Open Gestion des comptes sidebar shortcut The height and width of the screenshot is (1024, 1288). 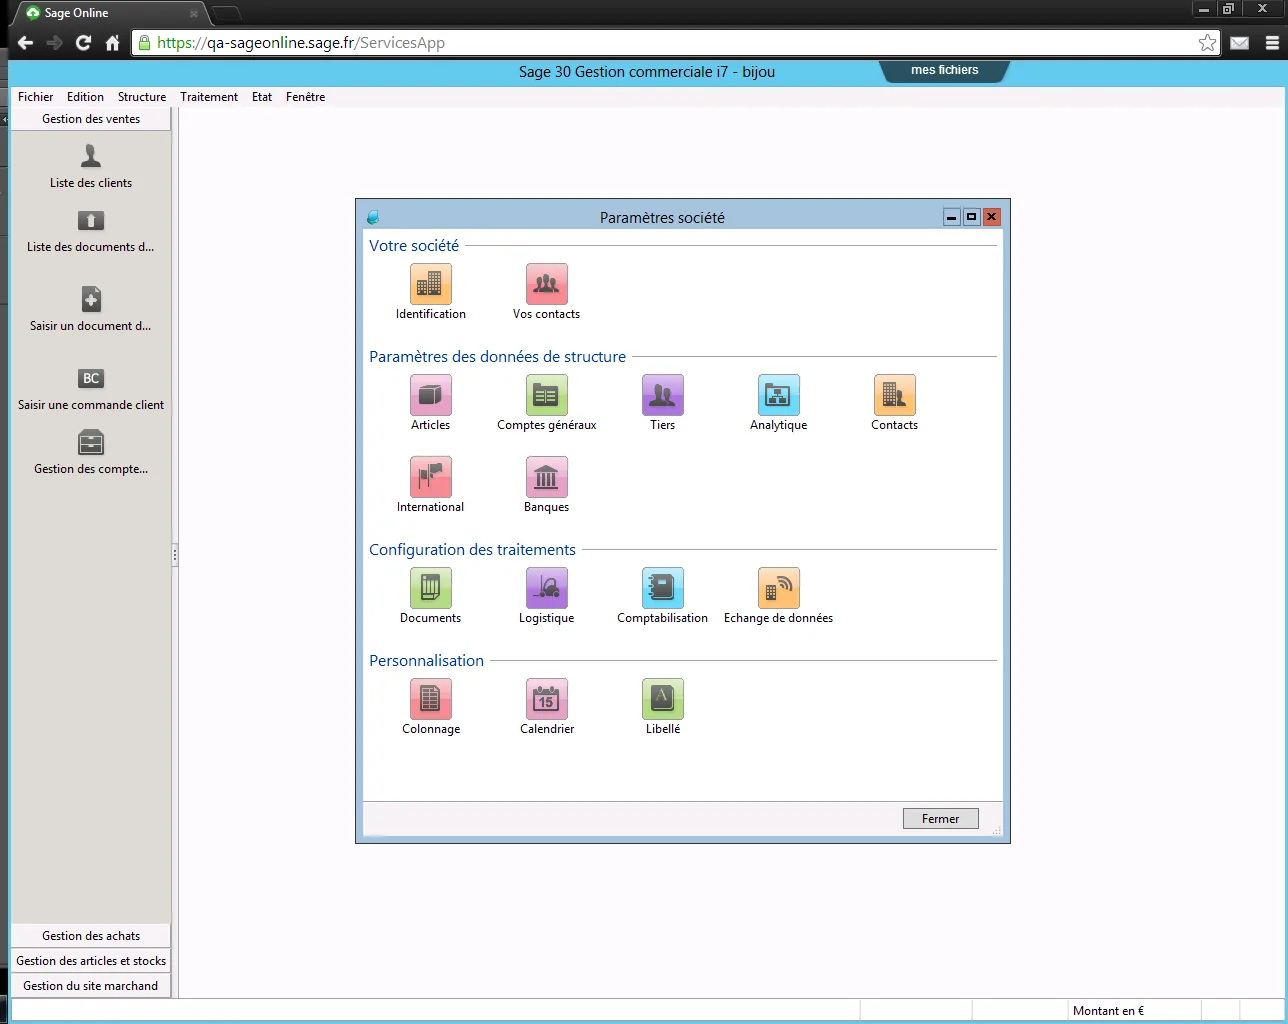91,453
